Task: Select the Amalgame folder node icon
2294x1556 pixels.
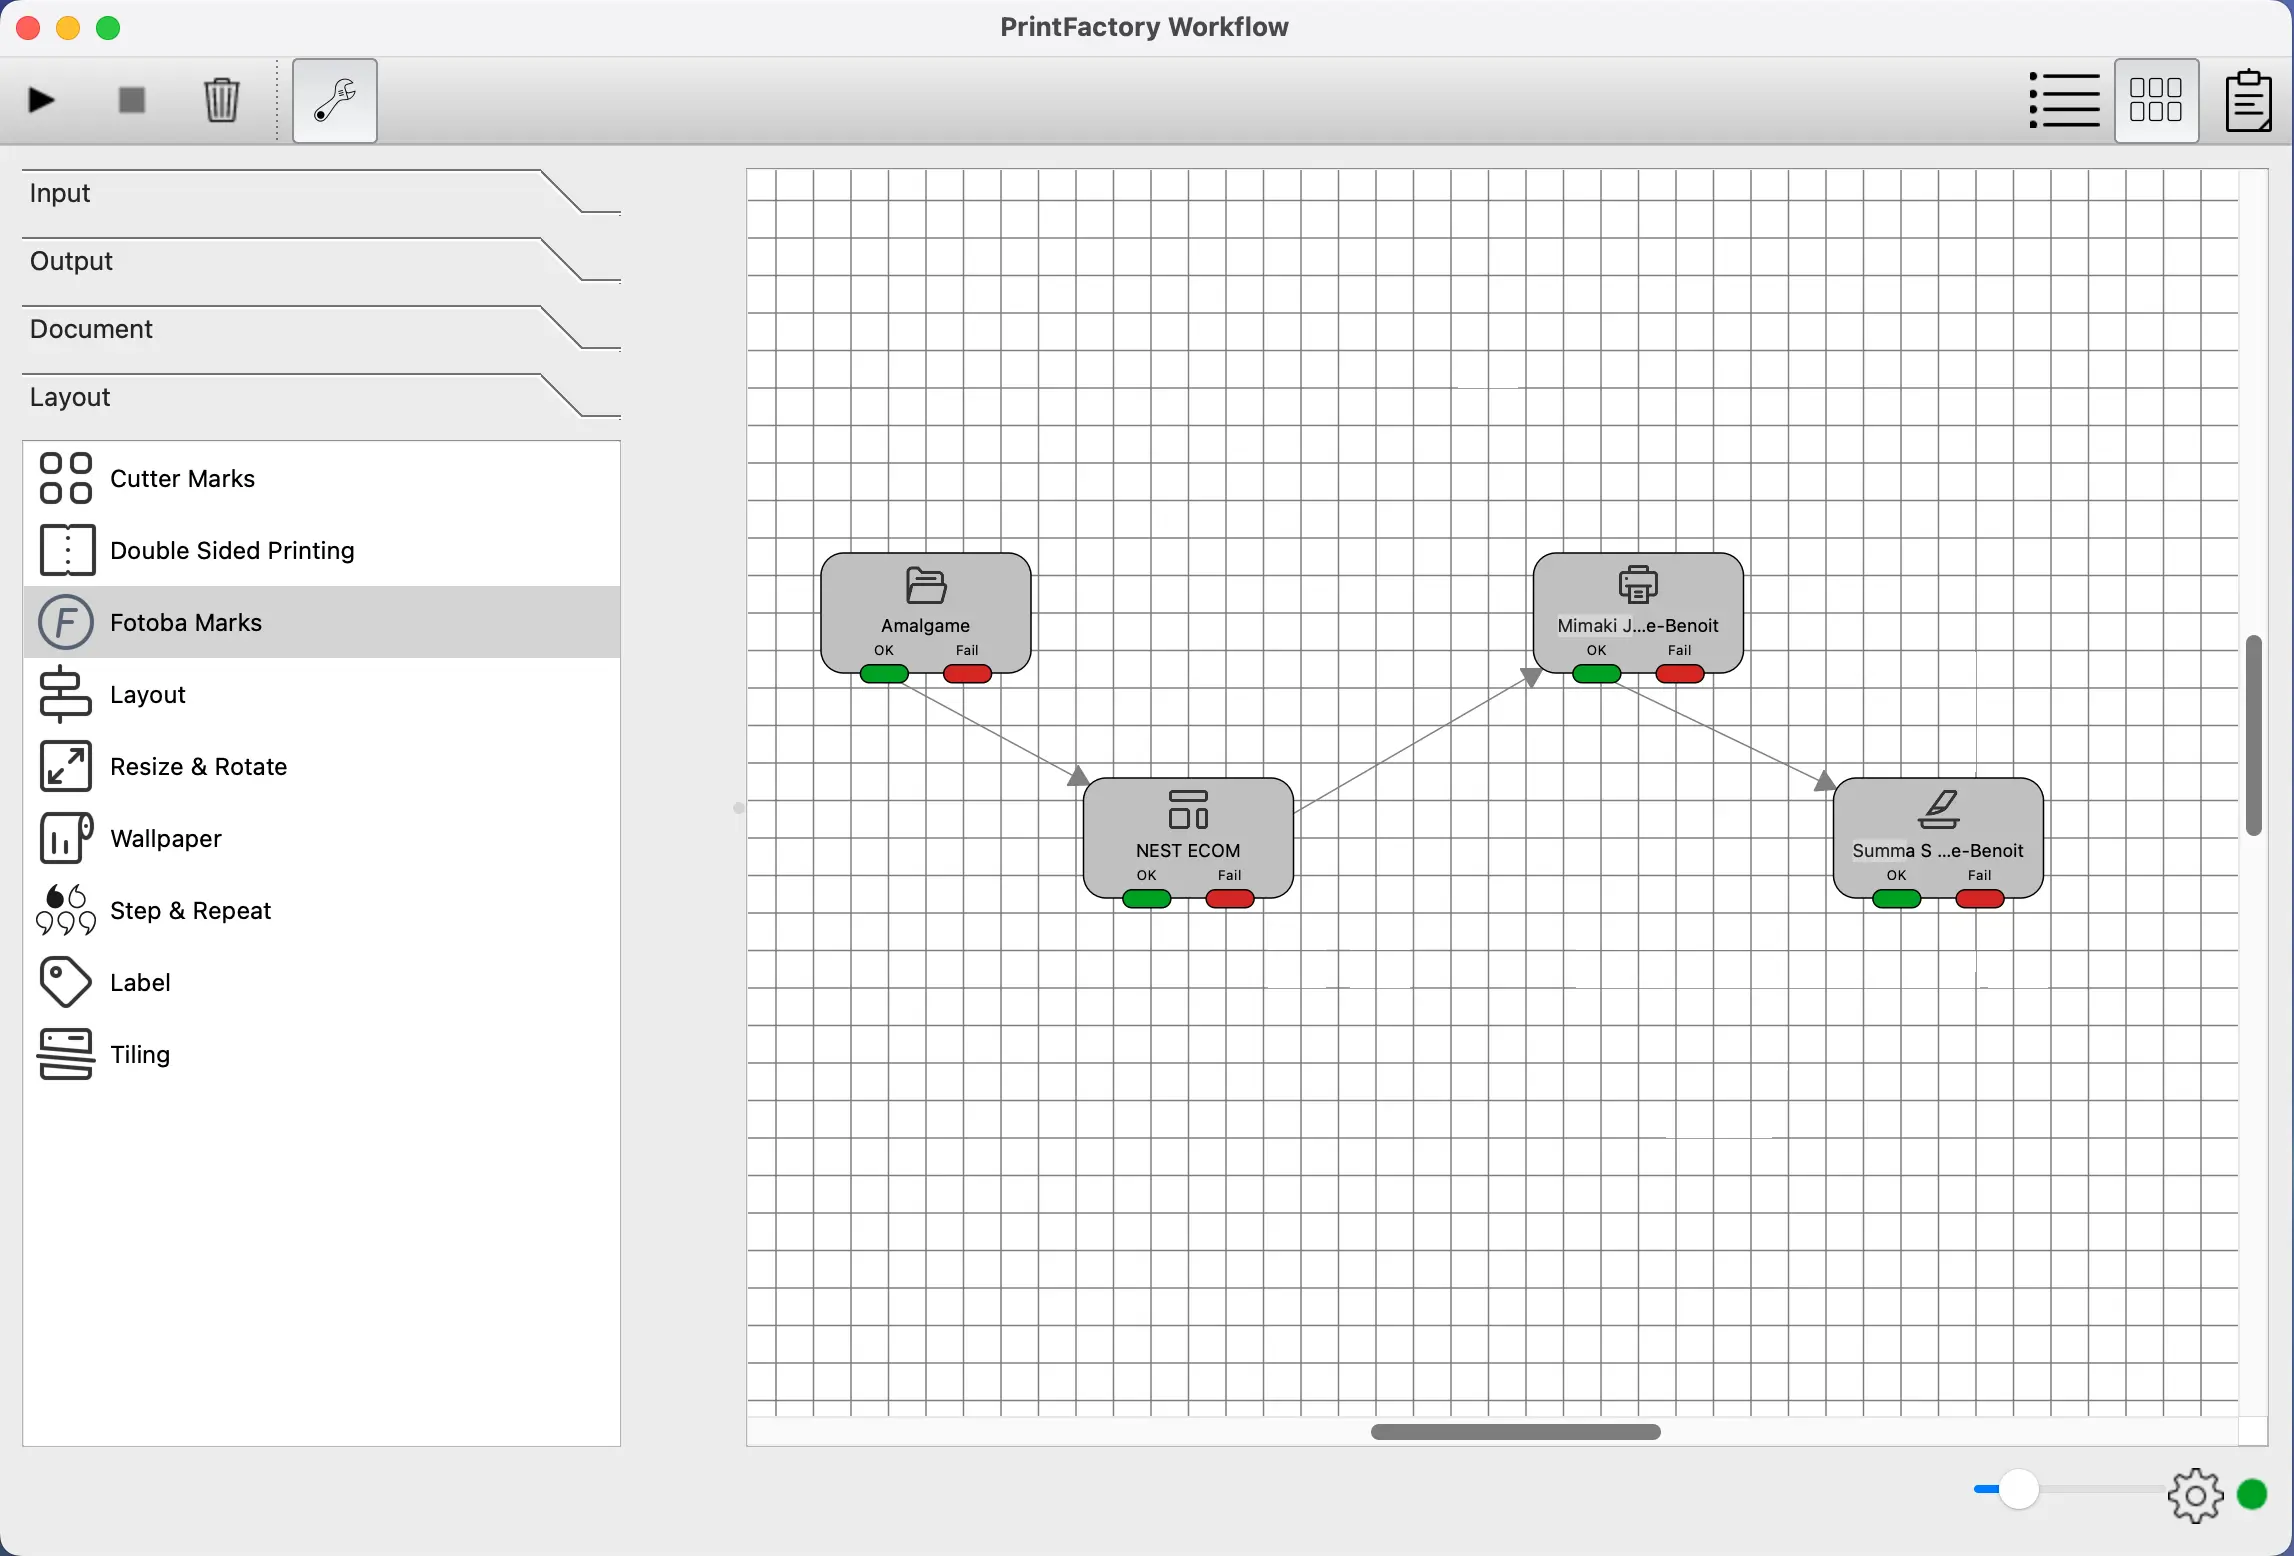Action: pos(926,586)
